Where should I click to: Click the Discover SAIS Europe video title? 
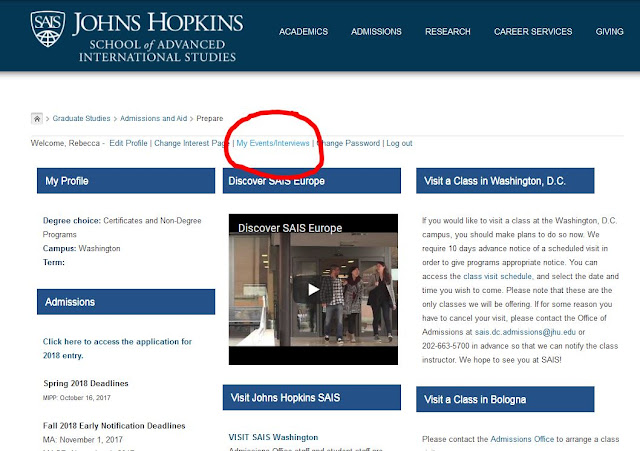tap(290, 228)
